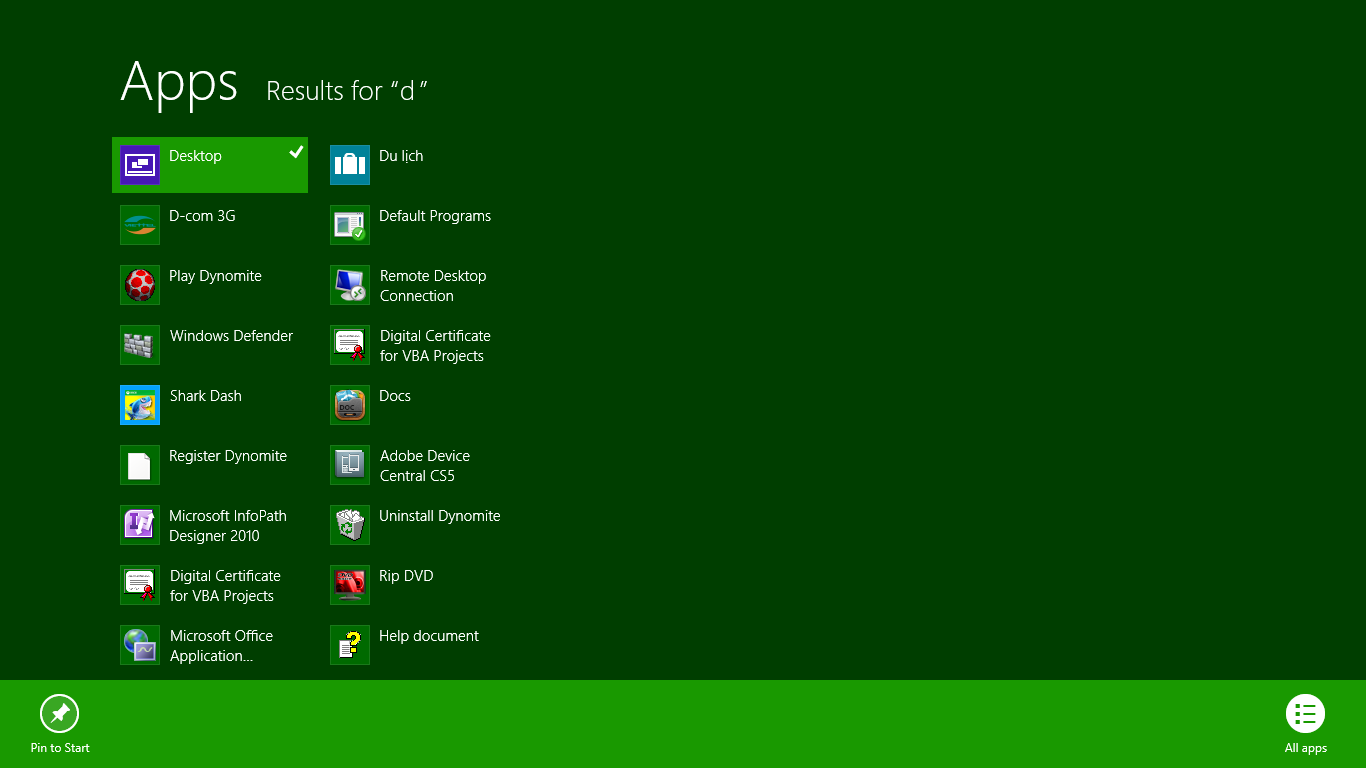Click the Desktop app icon

(x=140, y=165)
